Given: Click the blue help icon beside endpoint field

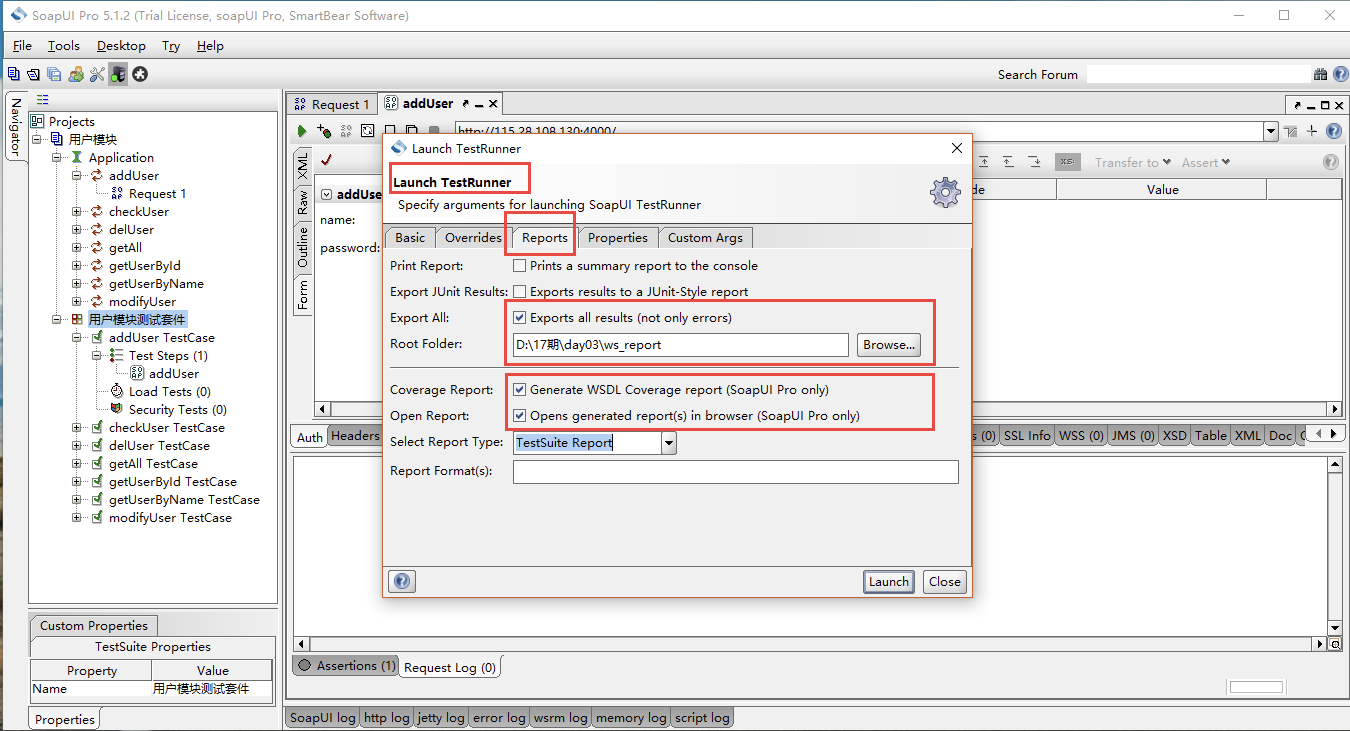Looking at the screenshot, I should [1333, 131].
